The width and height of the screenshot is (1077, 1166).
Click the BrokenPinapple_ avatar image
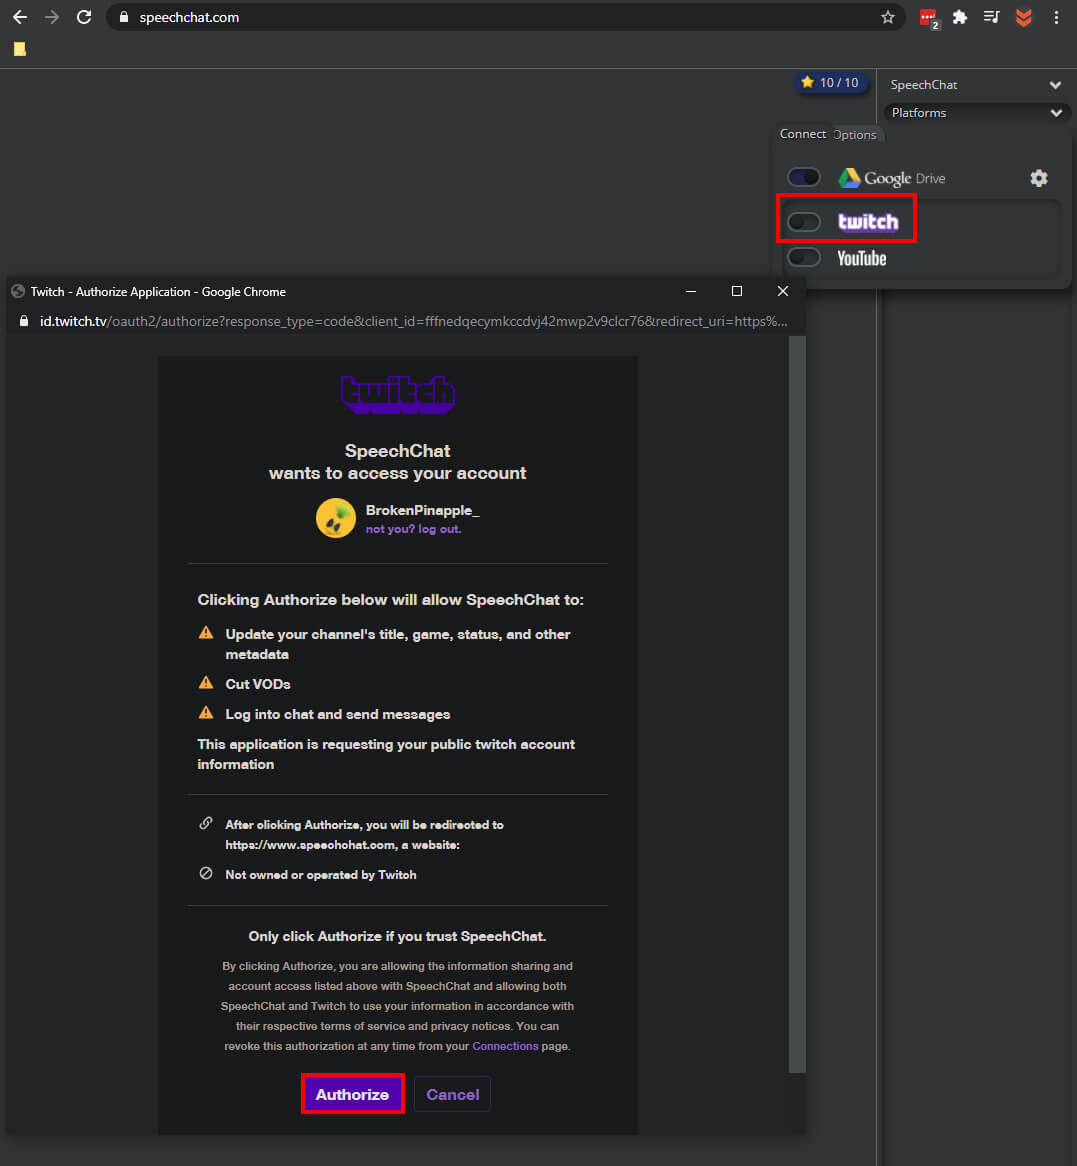(x=335, y=518)
